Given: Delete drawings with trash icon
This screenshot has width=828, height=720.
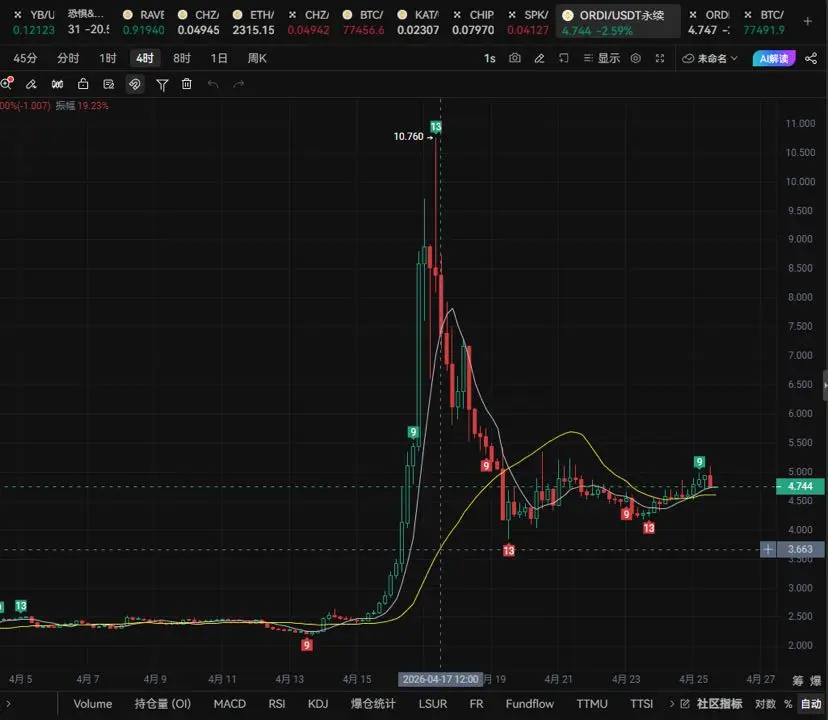Looking at the screenshot, I should pos(187,83).
